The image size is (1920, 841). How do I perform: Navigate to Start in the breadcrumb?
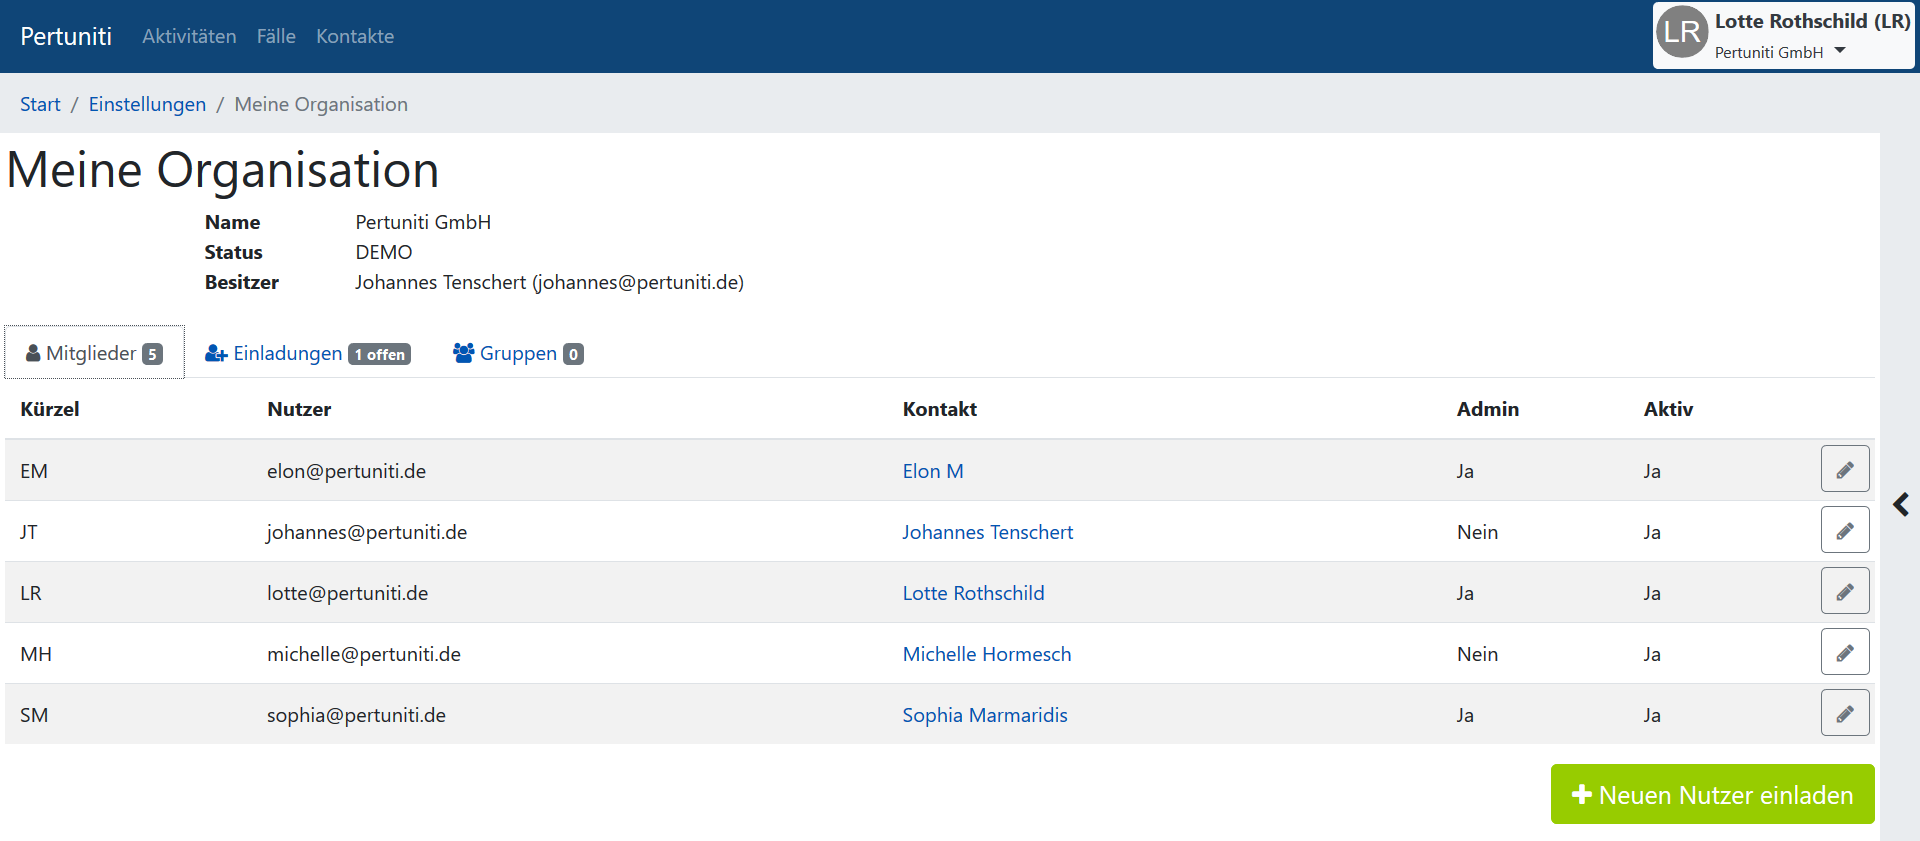(40, 104)
